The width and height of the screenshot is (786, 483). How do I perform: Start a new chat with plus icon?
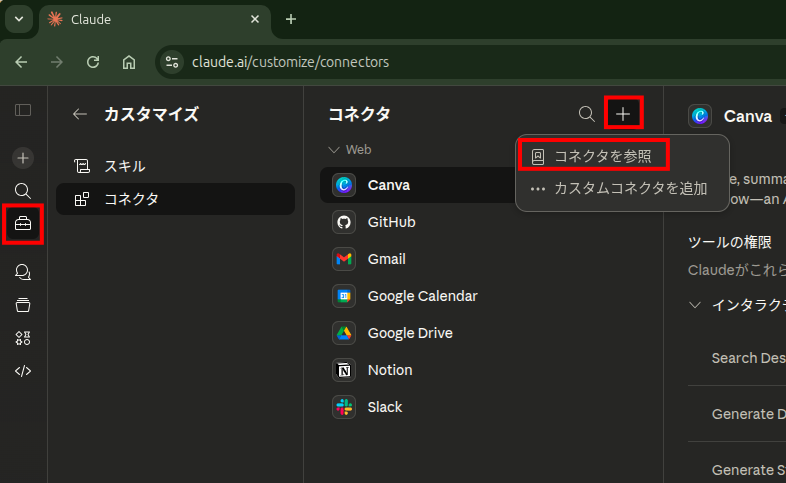(x=23, y=157)
